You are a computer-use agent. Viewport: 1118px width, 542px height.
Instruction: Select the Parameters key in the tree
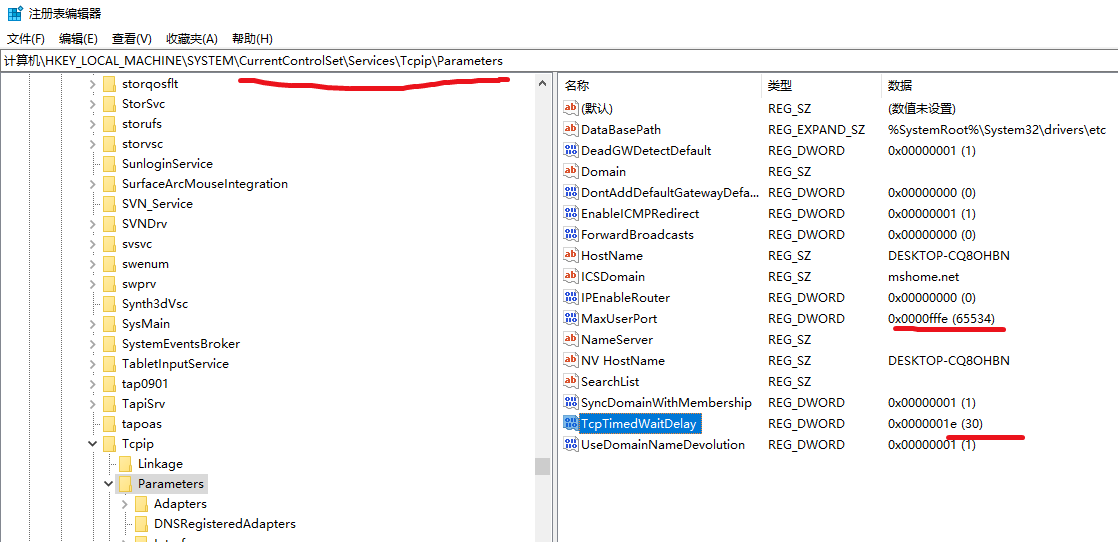[x=171, y=484]
